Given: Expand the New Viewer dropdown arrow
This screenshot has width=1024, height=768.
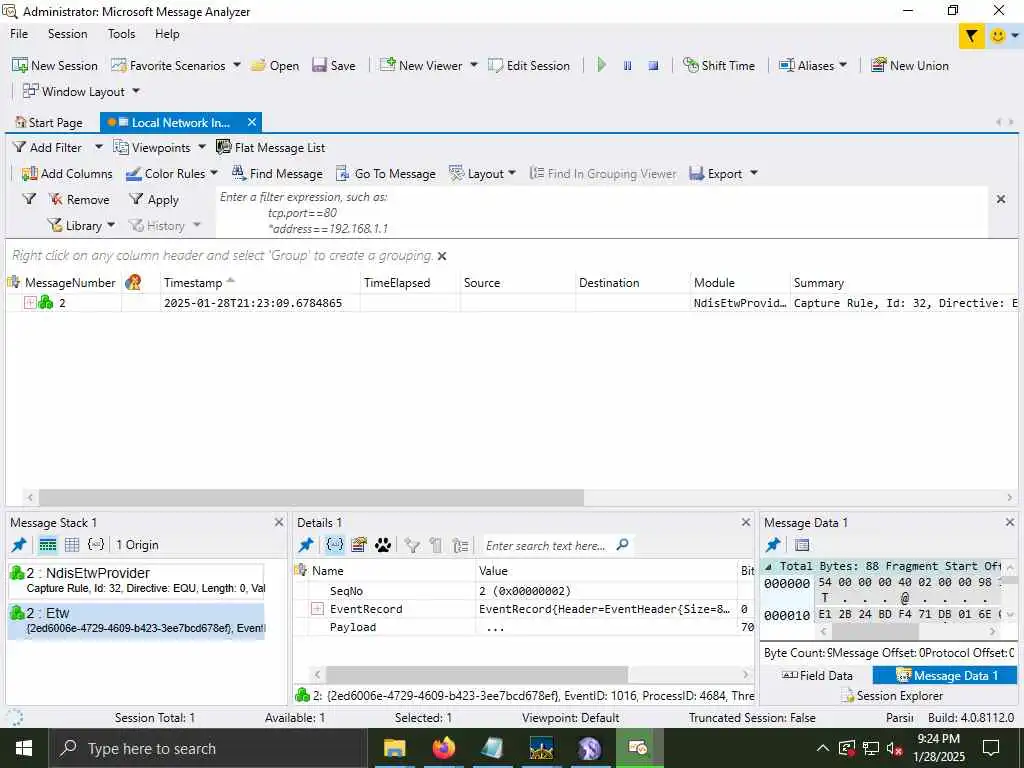Looking at the screenshot, I should 473,65.
